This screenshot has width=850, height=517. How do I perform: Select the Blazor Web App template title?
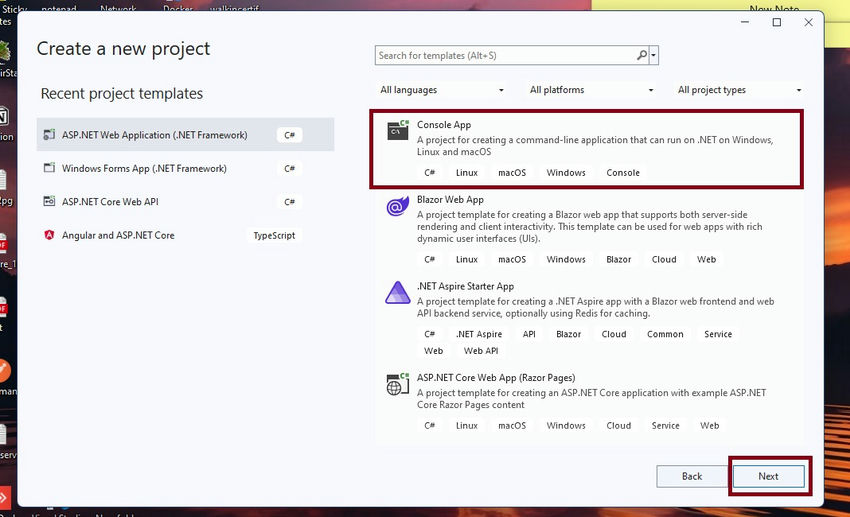point(450,199)
